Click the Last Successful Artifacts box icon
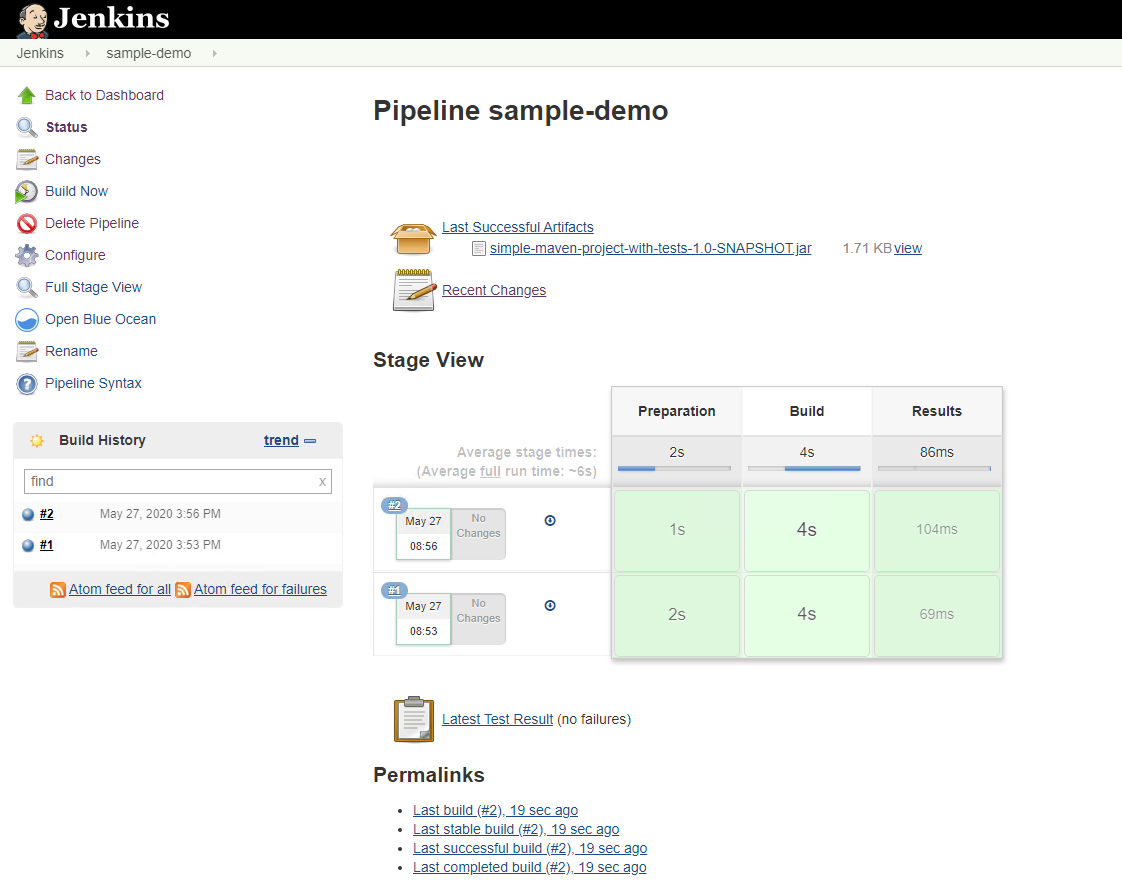This screenshot has height=888, width=1122. tap(413, 238)
